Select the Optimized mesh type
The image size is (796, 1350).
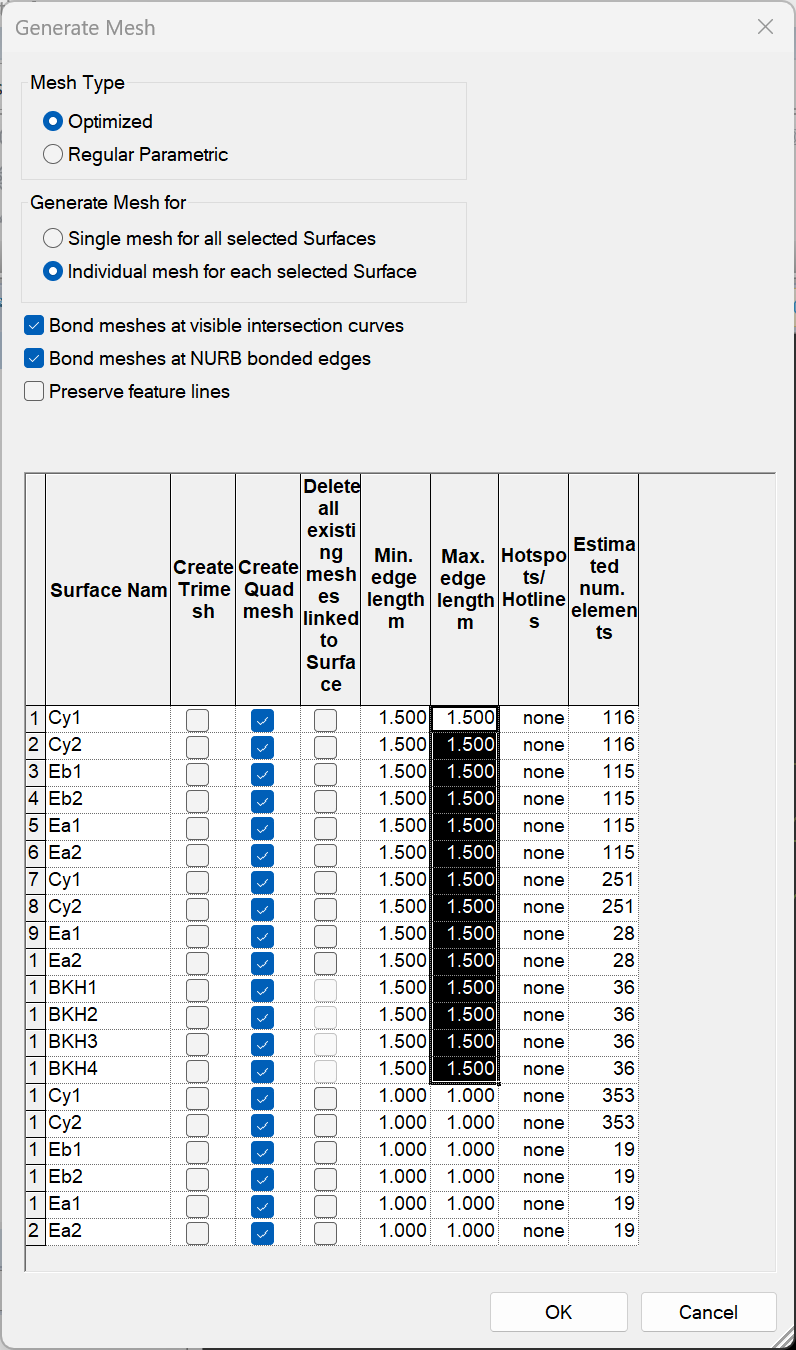coord(53,122)
